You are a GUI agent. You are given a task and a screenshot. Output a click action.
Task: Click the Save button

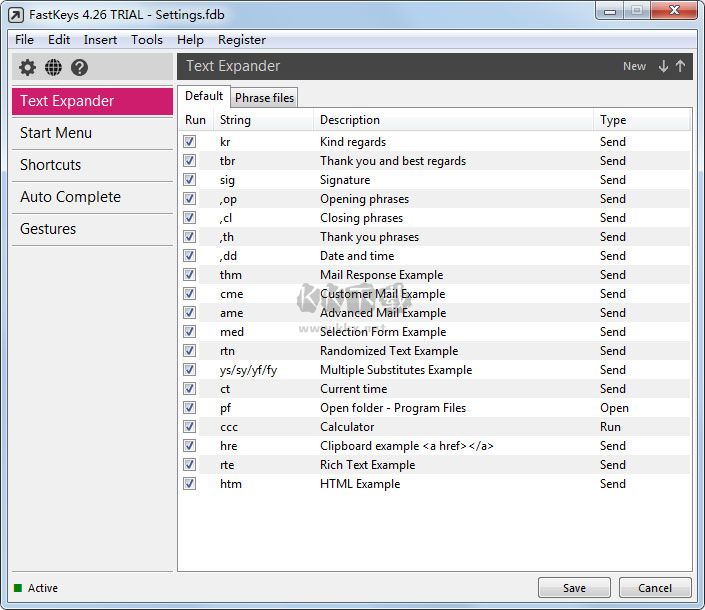(x=574, y=588)
